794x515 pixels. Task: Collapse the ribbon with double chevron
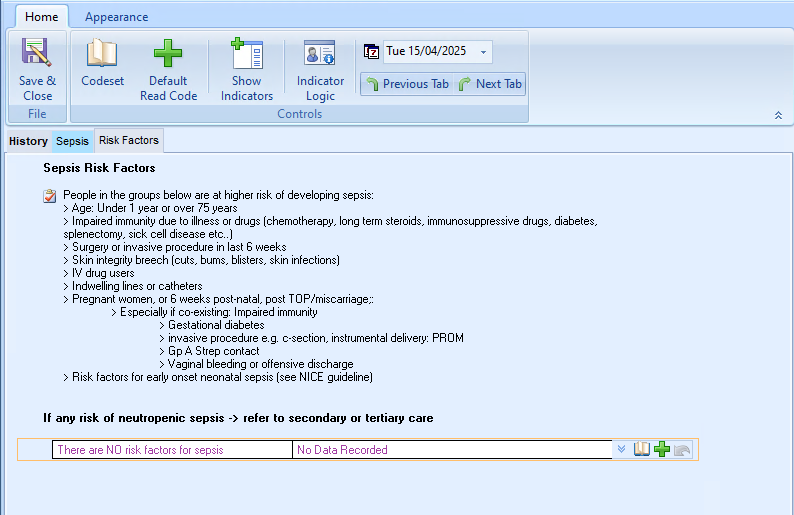point(778,115)
